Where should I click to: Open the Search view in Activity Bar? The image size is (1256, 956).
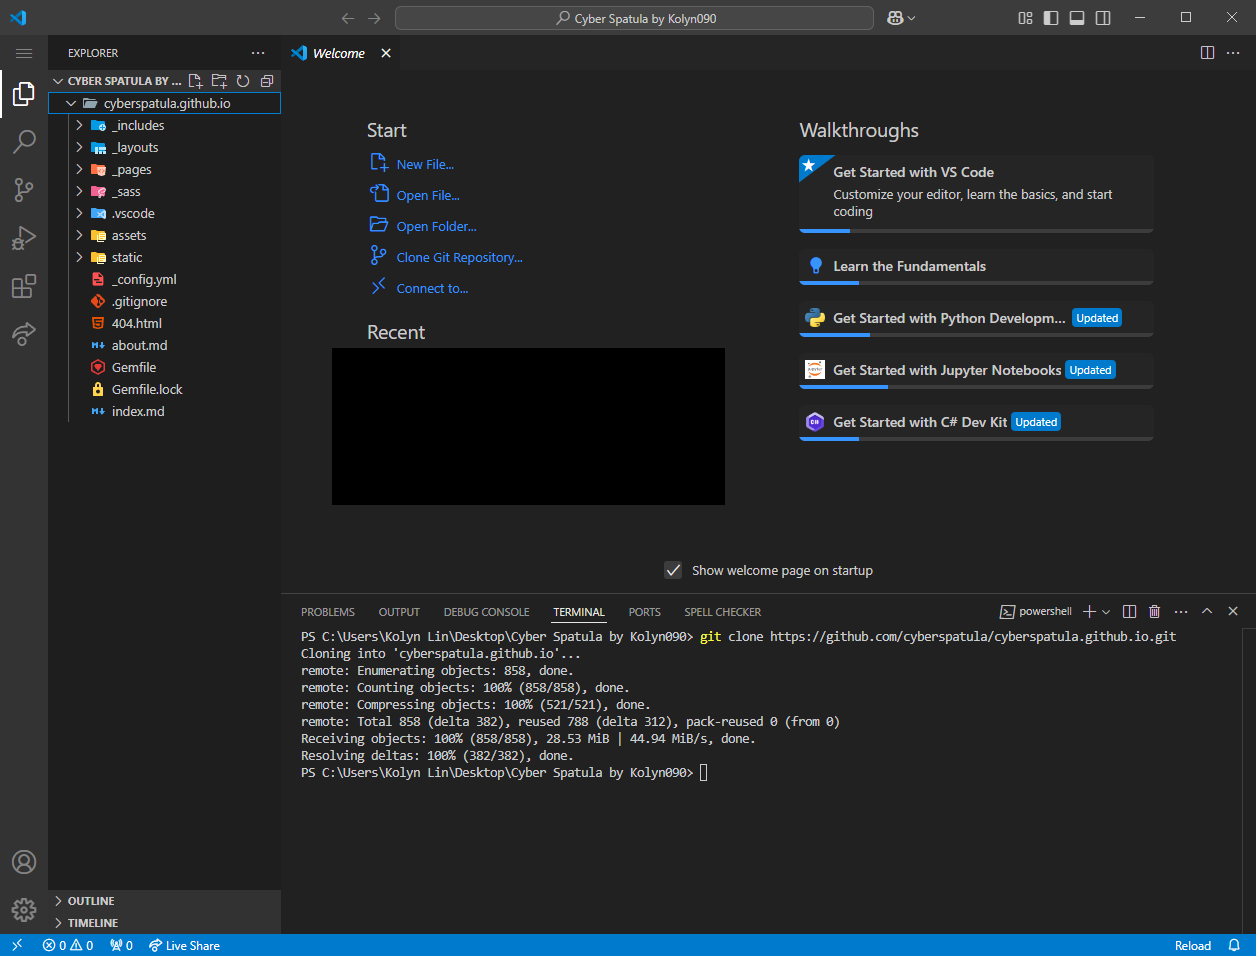23,142
